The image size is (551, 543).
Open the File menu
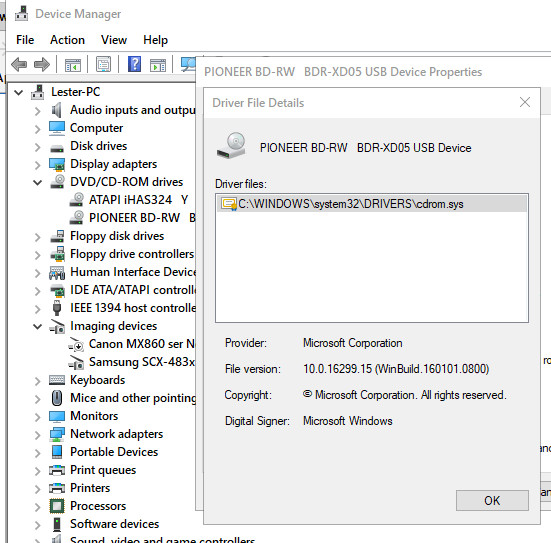click(x=25, y=40)
